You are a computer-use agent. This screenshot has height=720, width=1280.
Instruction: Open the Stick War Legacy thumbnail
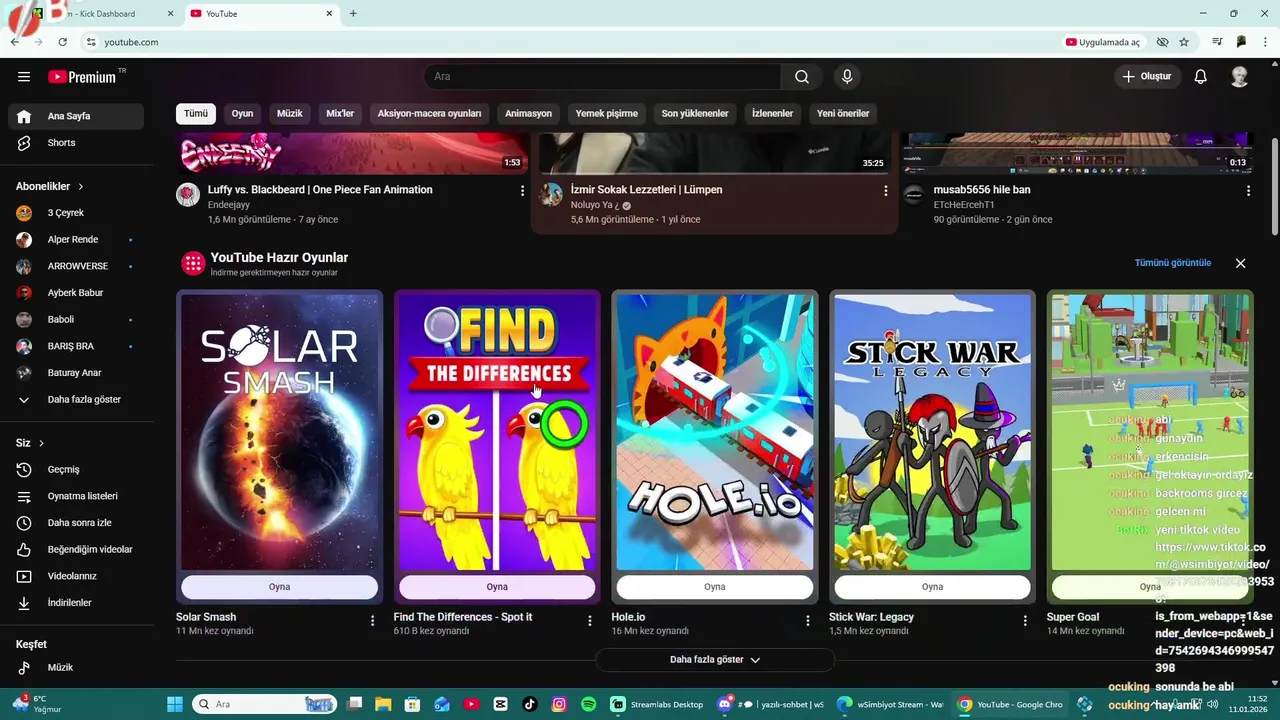pyautogui.click(x=932, y=432)
